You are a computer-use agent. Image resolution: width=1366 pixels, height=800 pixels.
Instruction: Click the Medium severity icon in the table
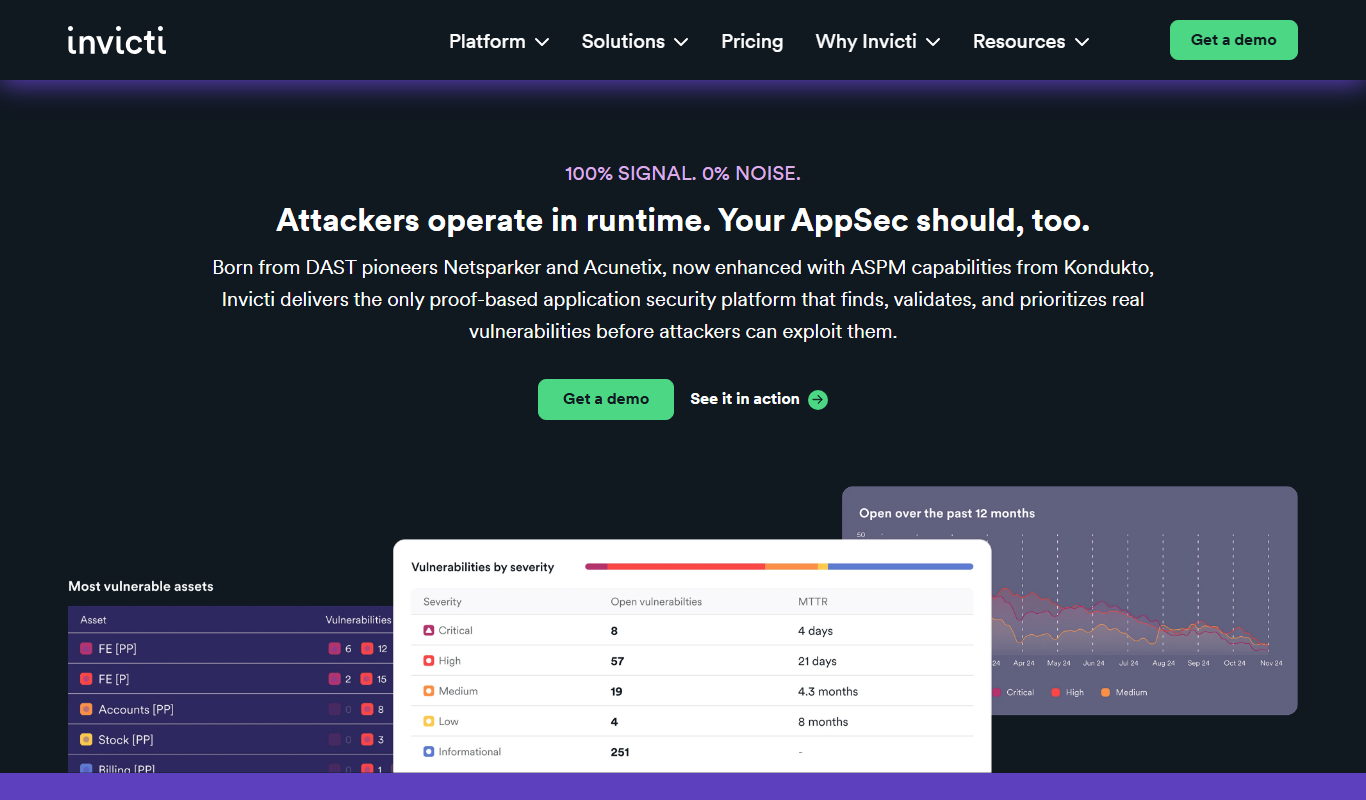429,691
